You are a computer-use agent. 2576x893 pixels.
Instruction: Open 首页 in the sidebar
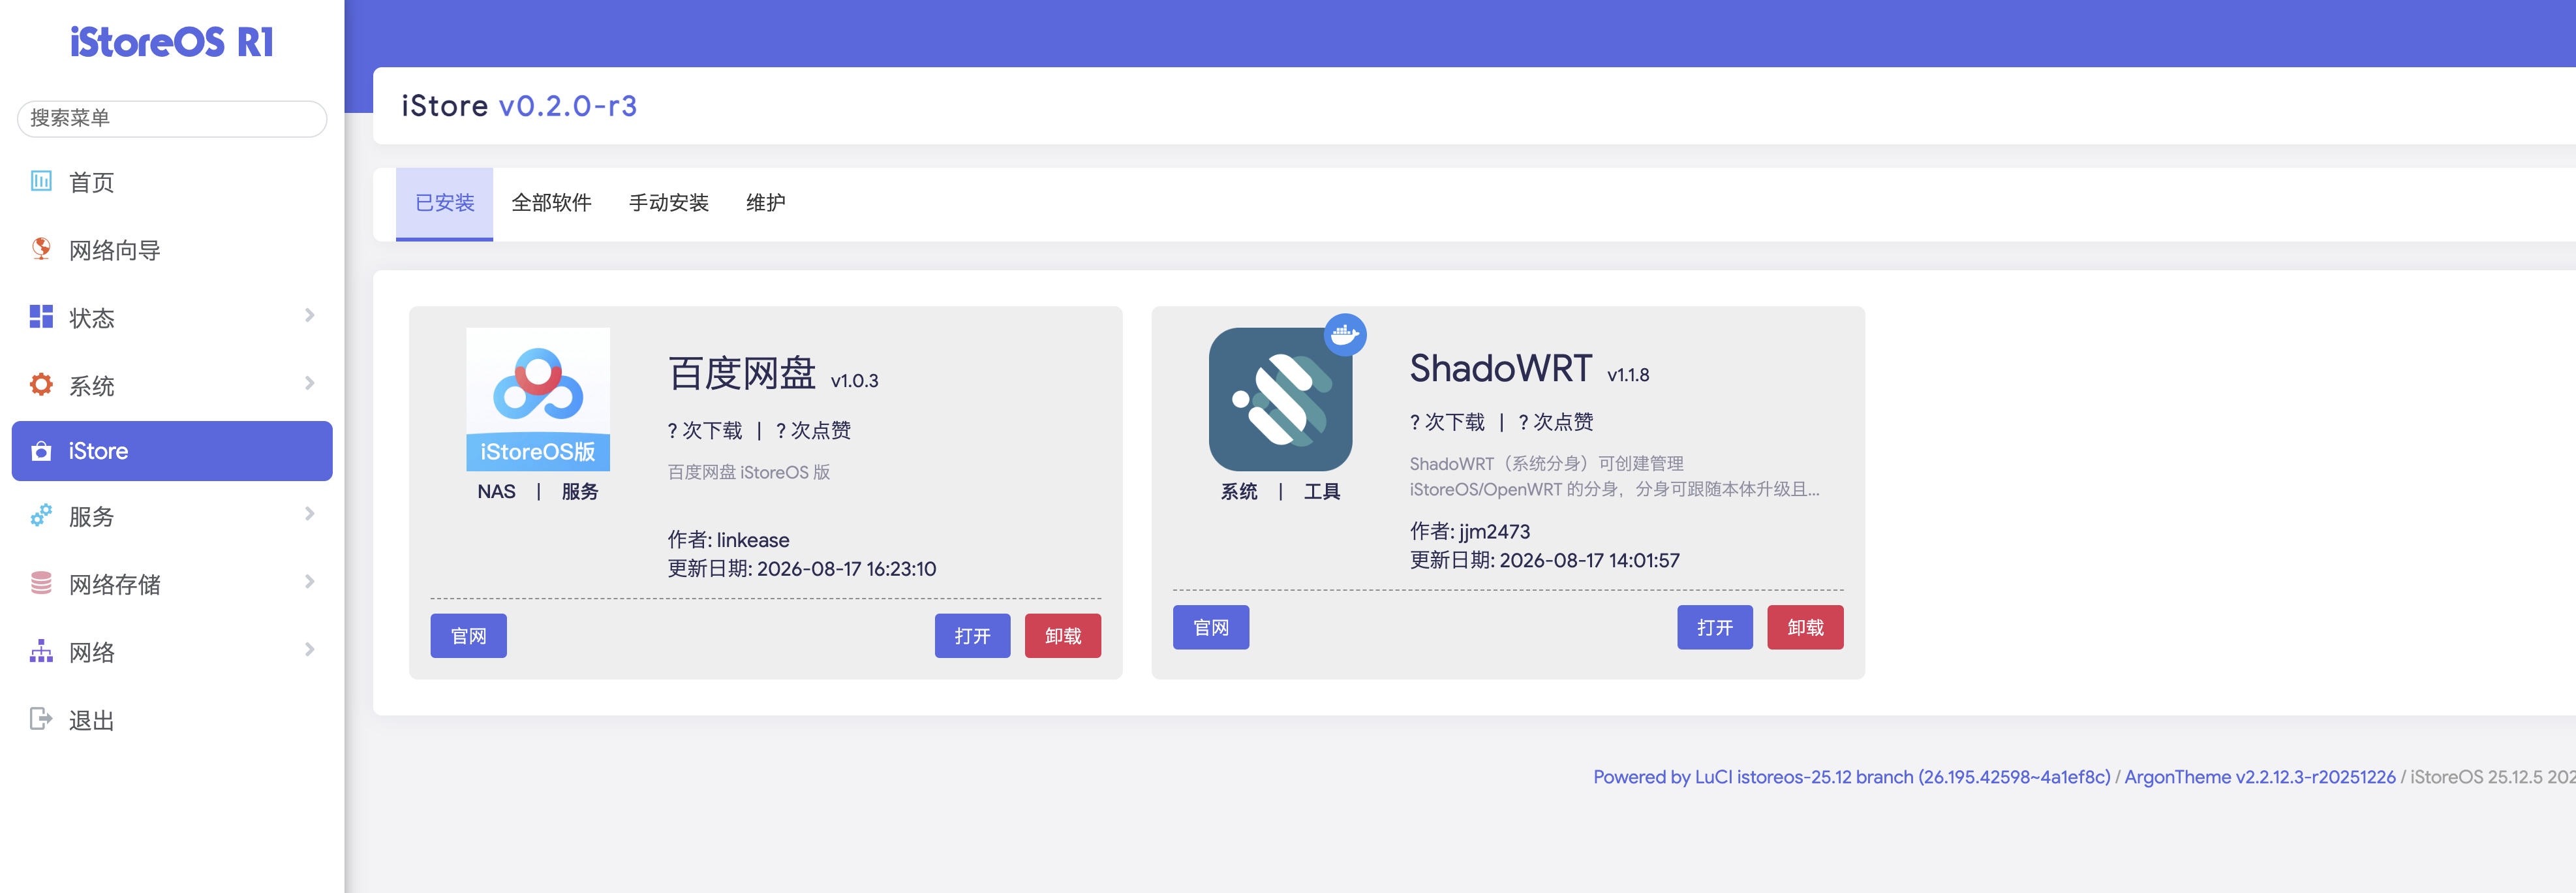click(91, 182)
